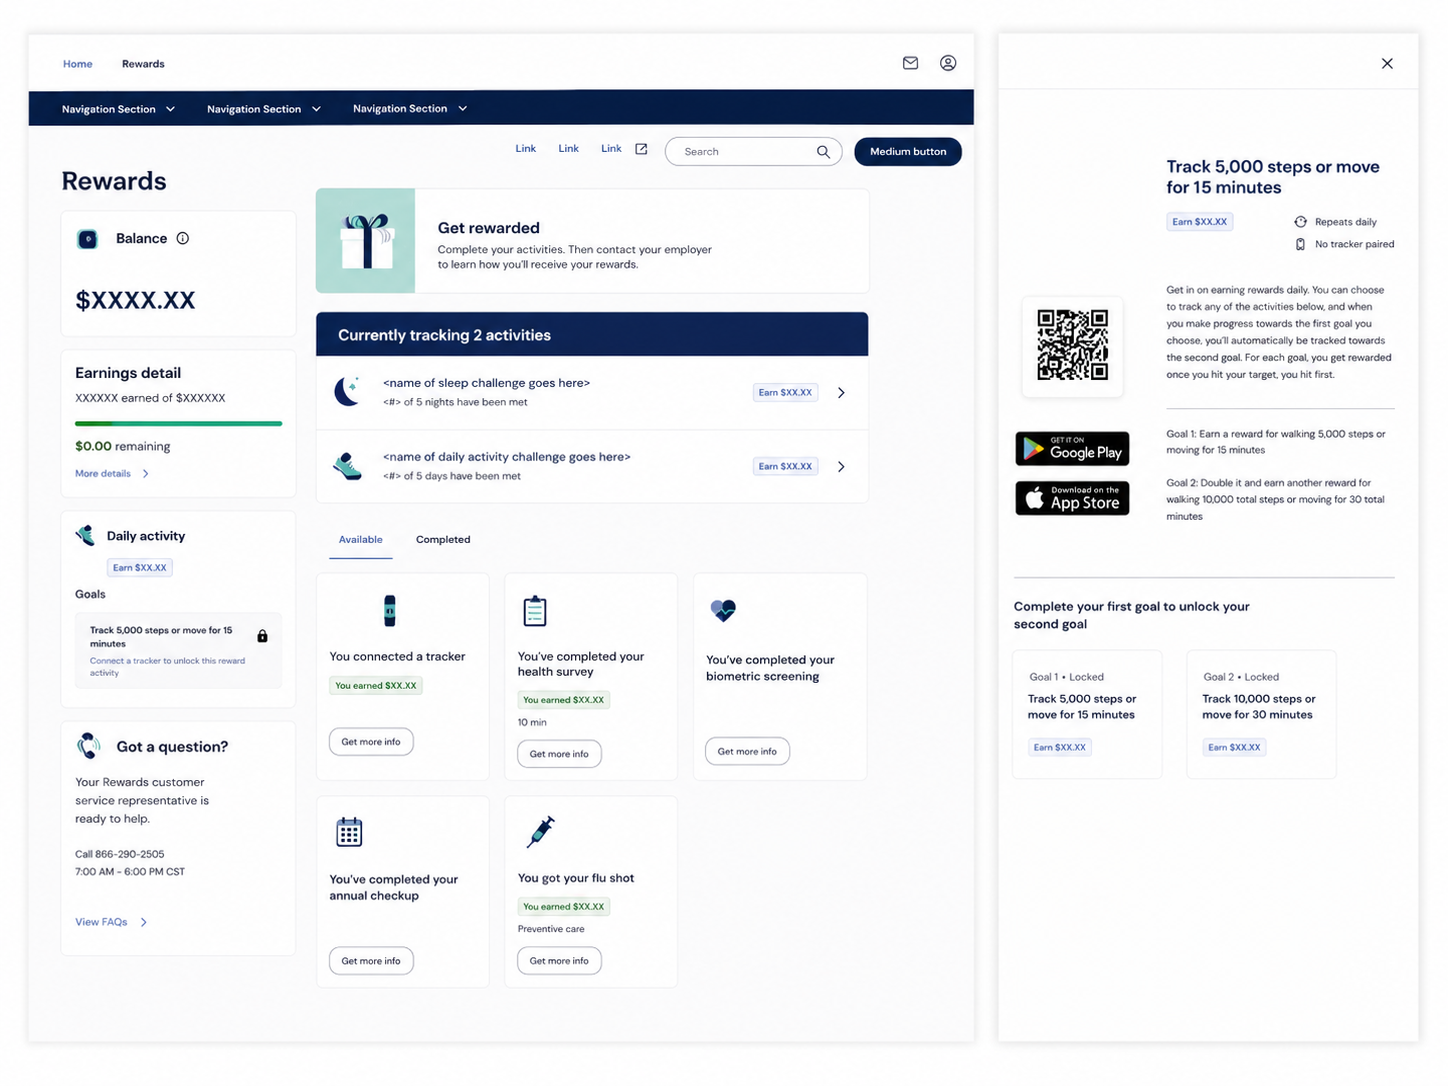Click the Track 5,000 steps goal box

pyautogui.click(x=178, y=651)
